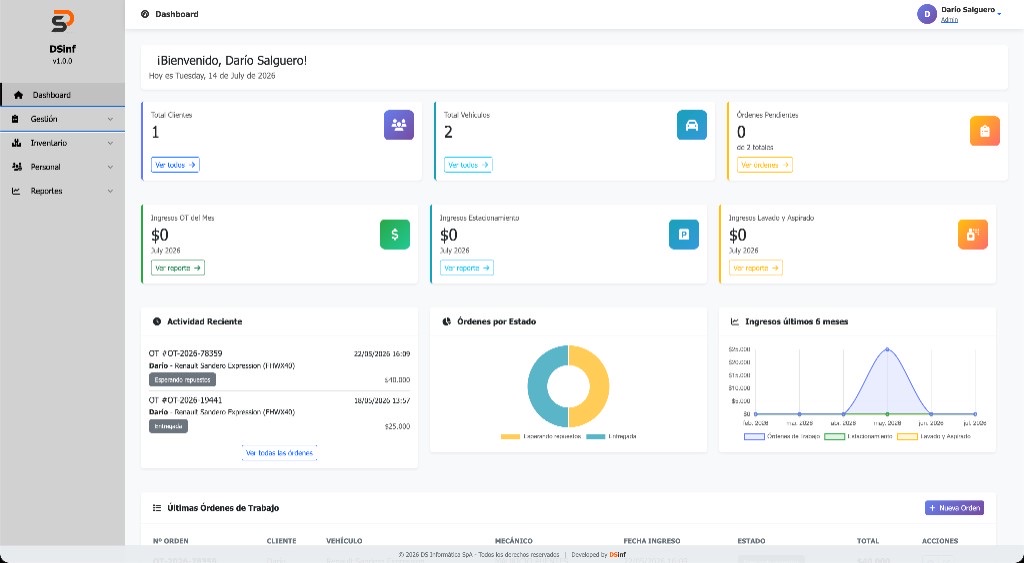The image size is (1024, 563).
Task: Click the DSinf link in footer
Action: (x=617, y=555)
